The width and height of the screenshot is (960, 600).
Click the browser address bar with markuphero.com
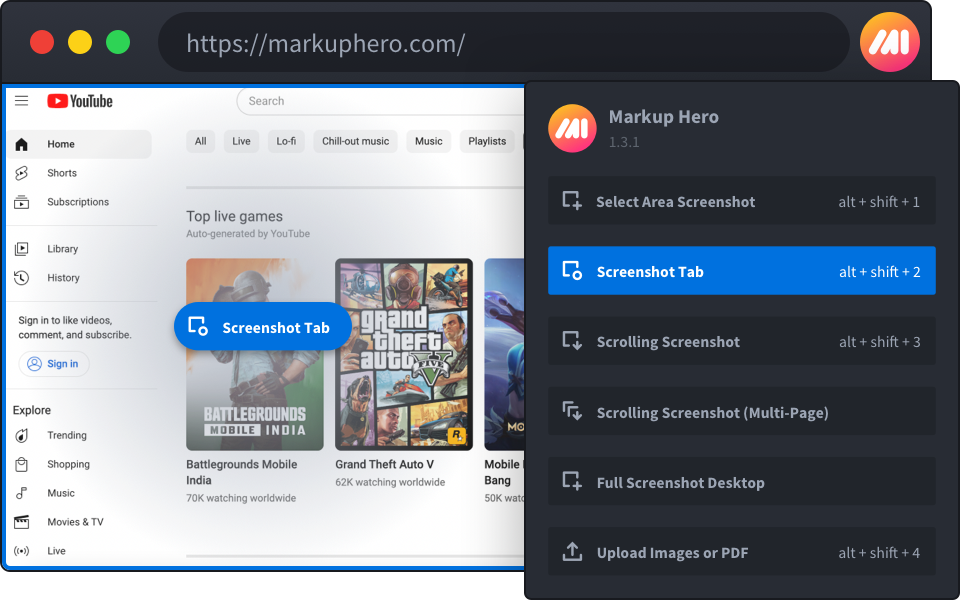coord(503,42)
